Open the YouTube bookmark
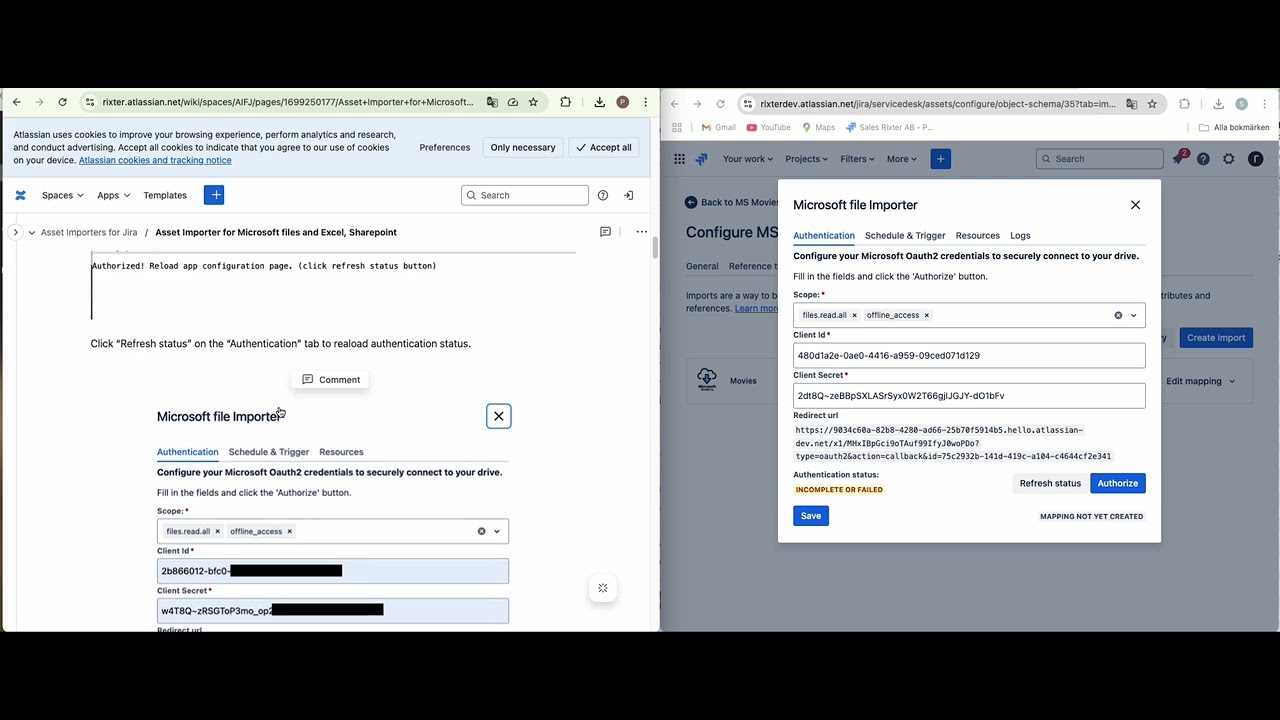 pos(768,127)
